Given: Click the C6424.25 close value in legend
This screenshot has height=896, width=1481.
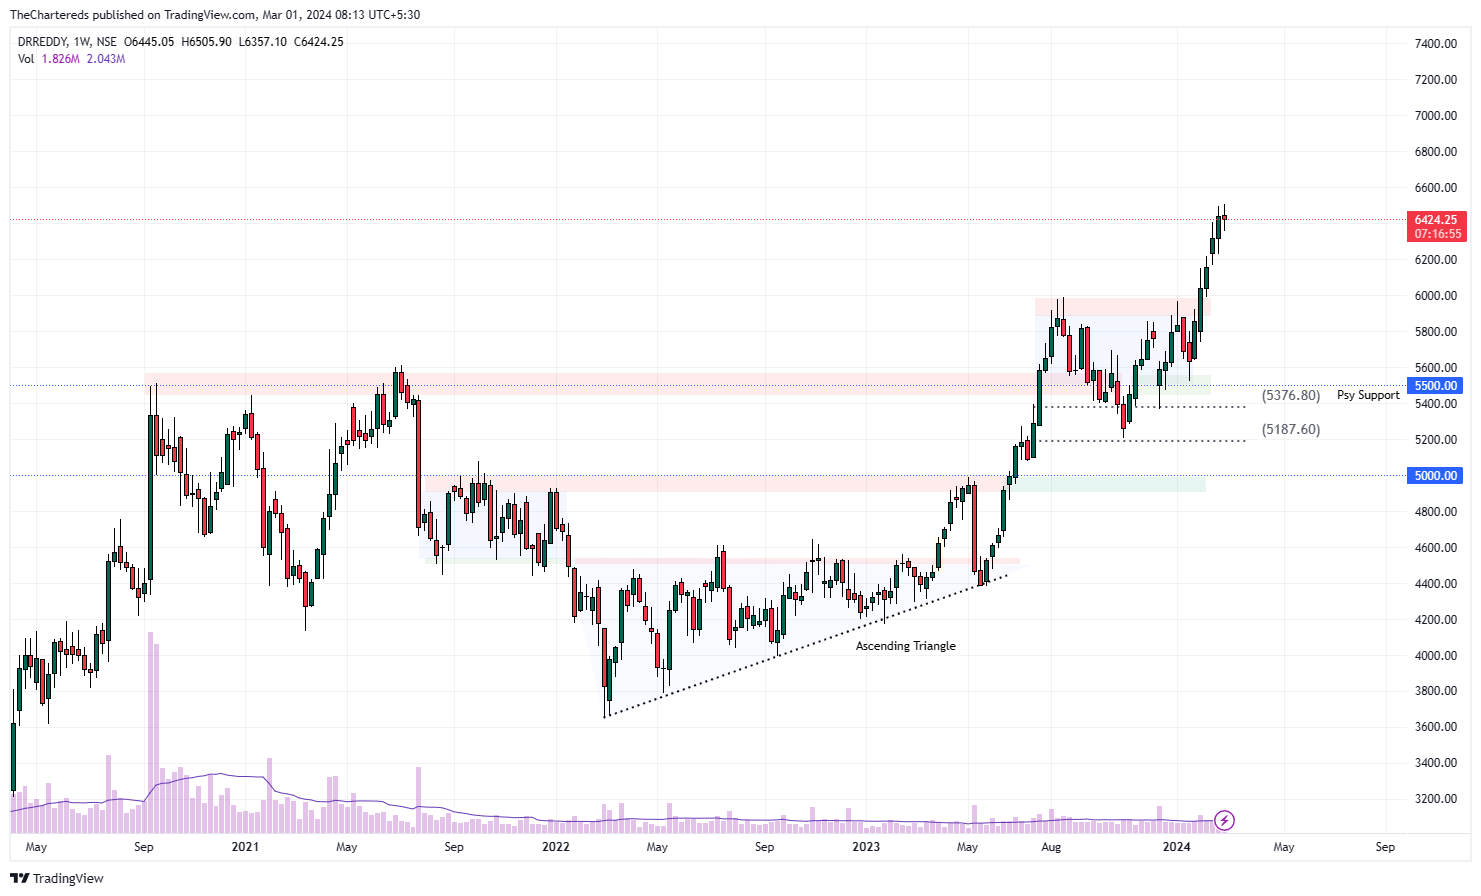Looking at the screenshot, I should (319, 42).
